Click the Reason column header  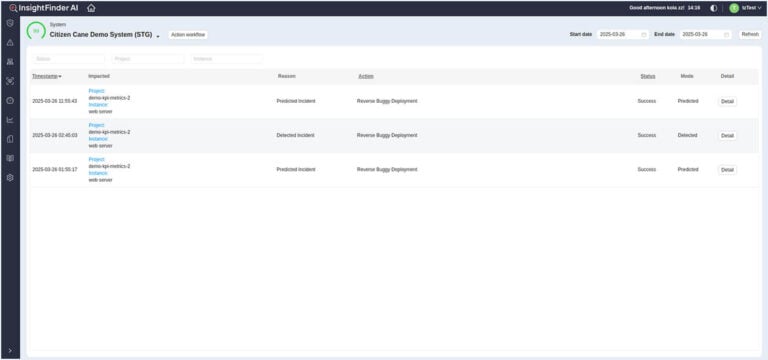coord(287,76)
